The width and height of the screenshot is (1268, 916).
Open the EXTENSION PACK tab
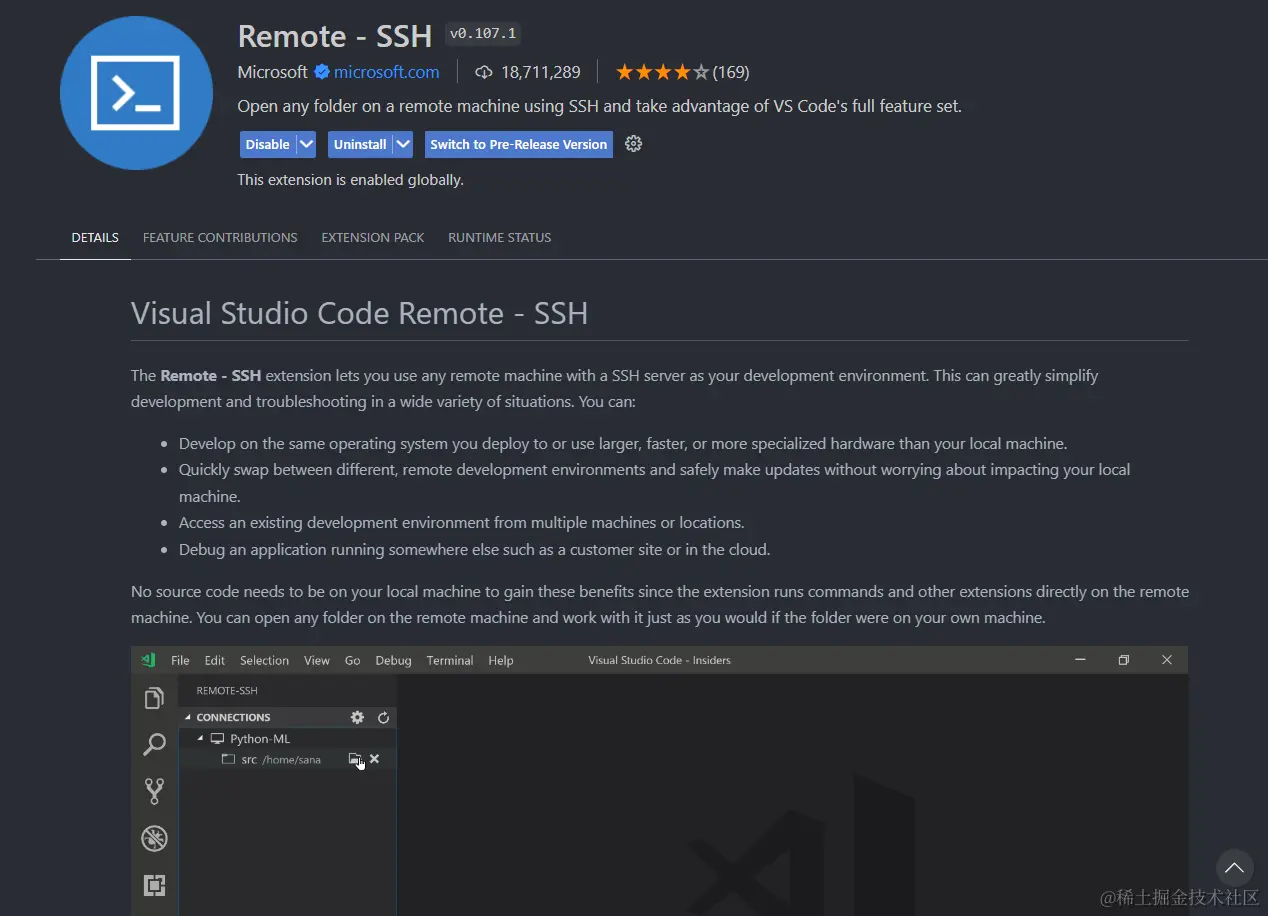pyautogui.click(x=373, y=238)
